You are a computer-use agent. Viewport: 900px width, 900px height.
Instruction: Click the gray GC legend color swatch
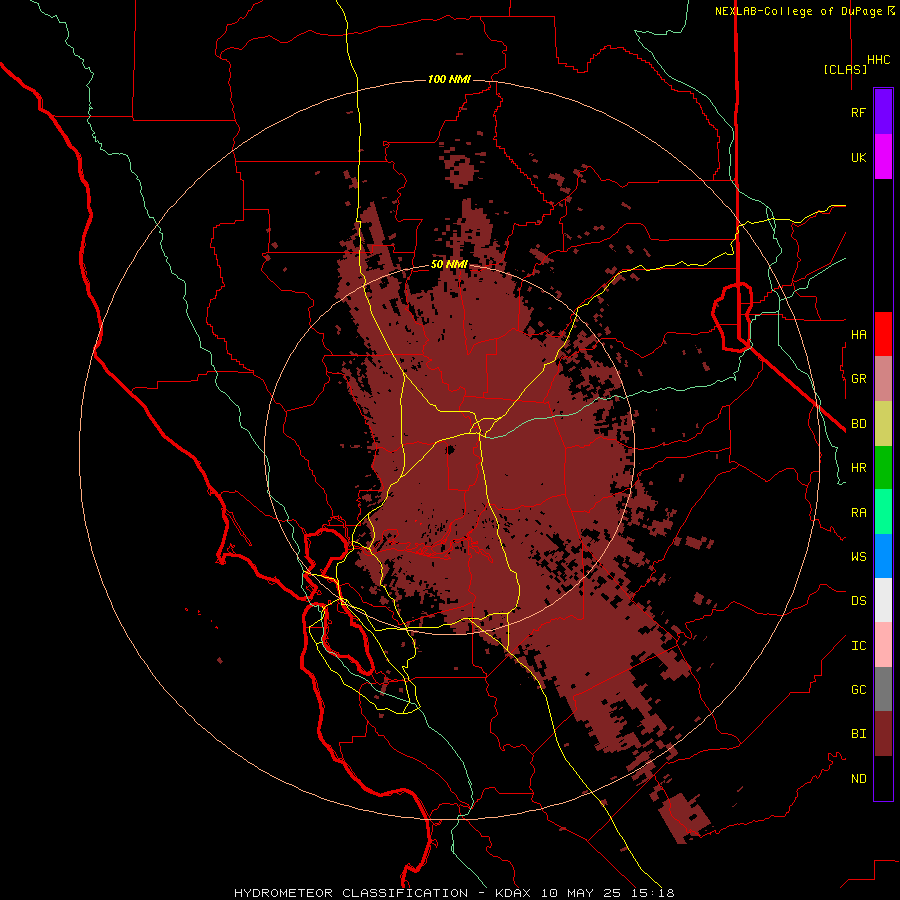(x=883, y=689)
